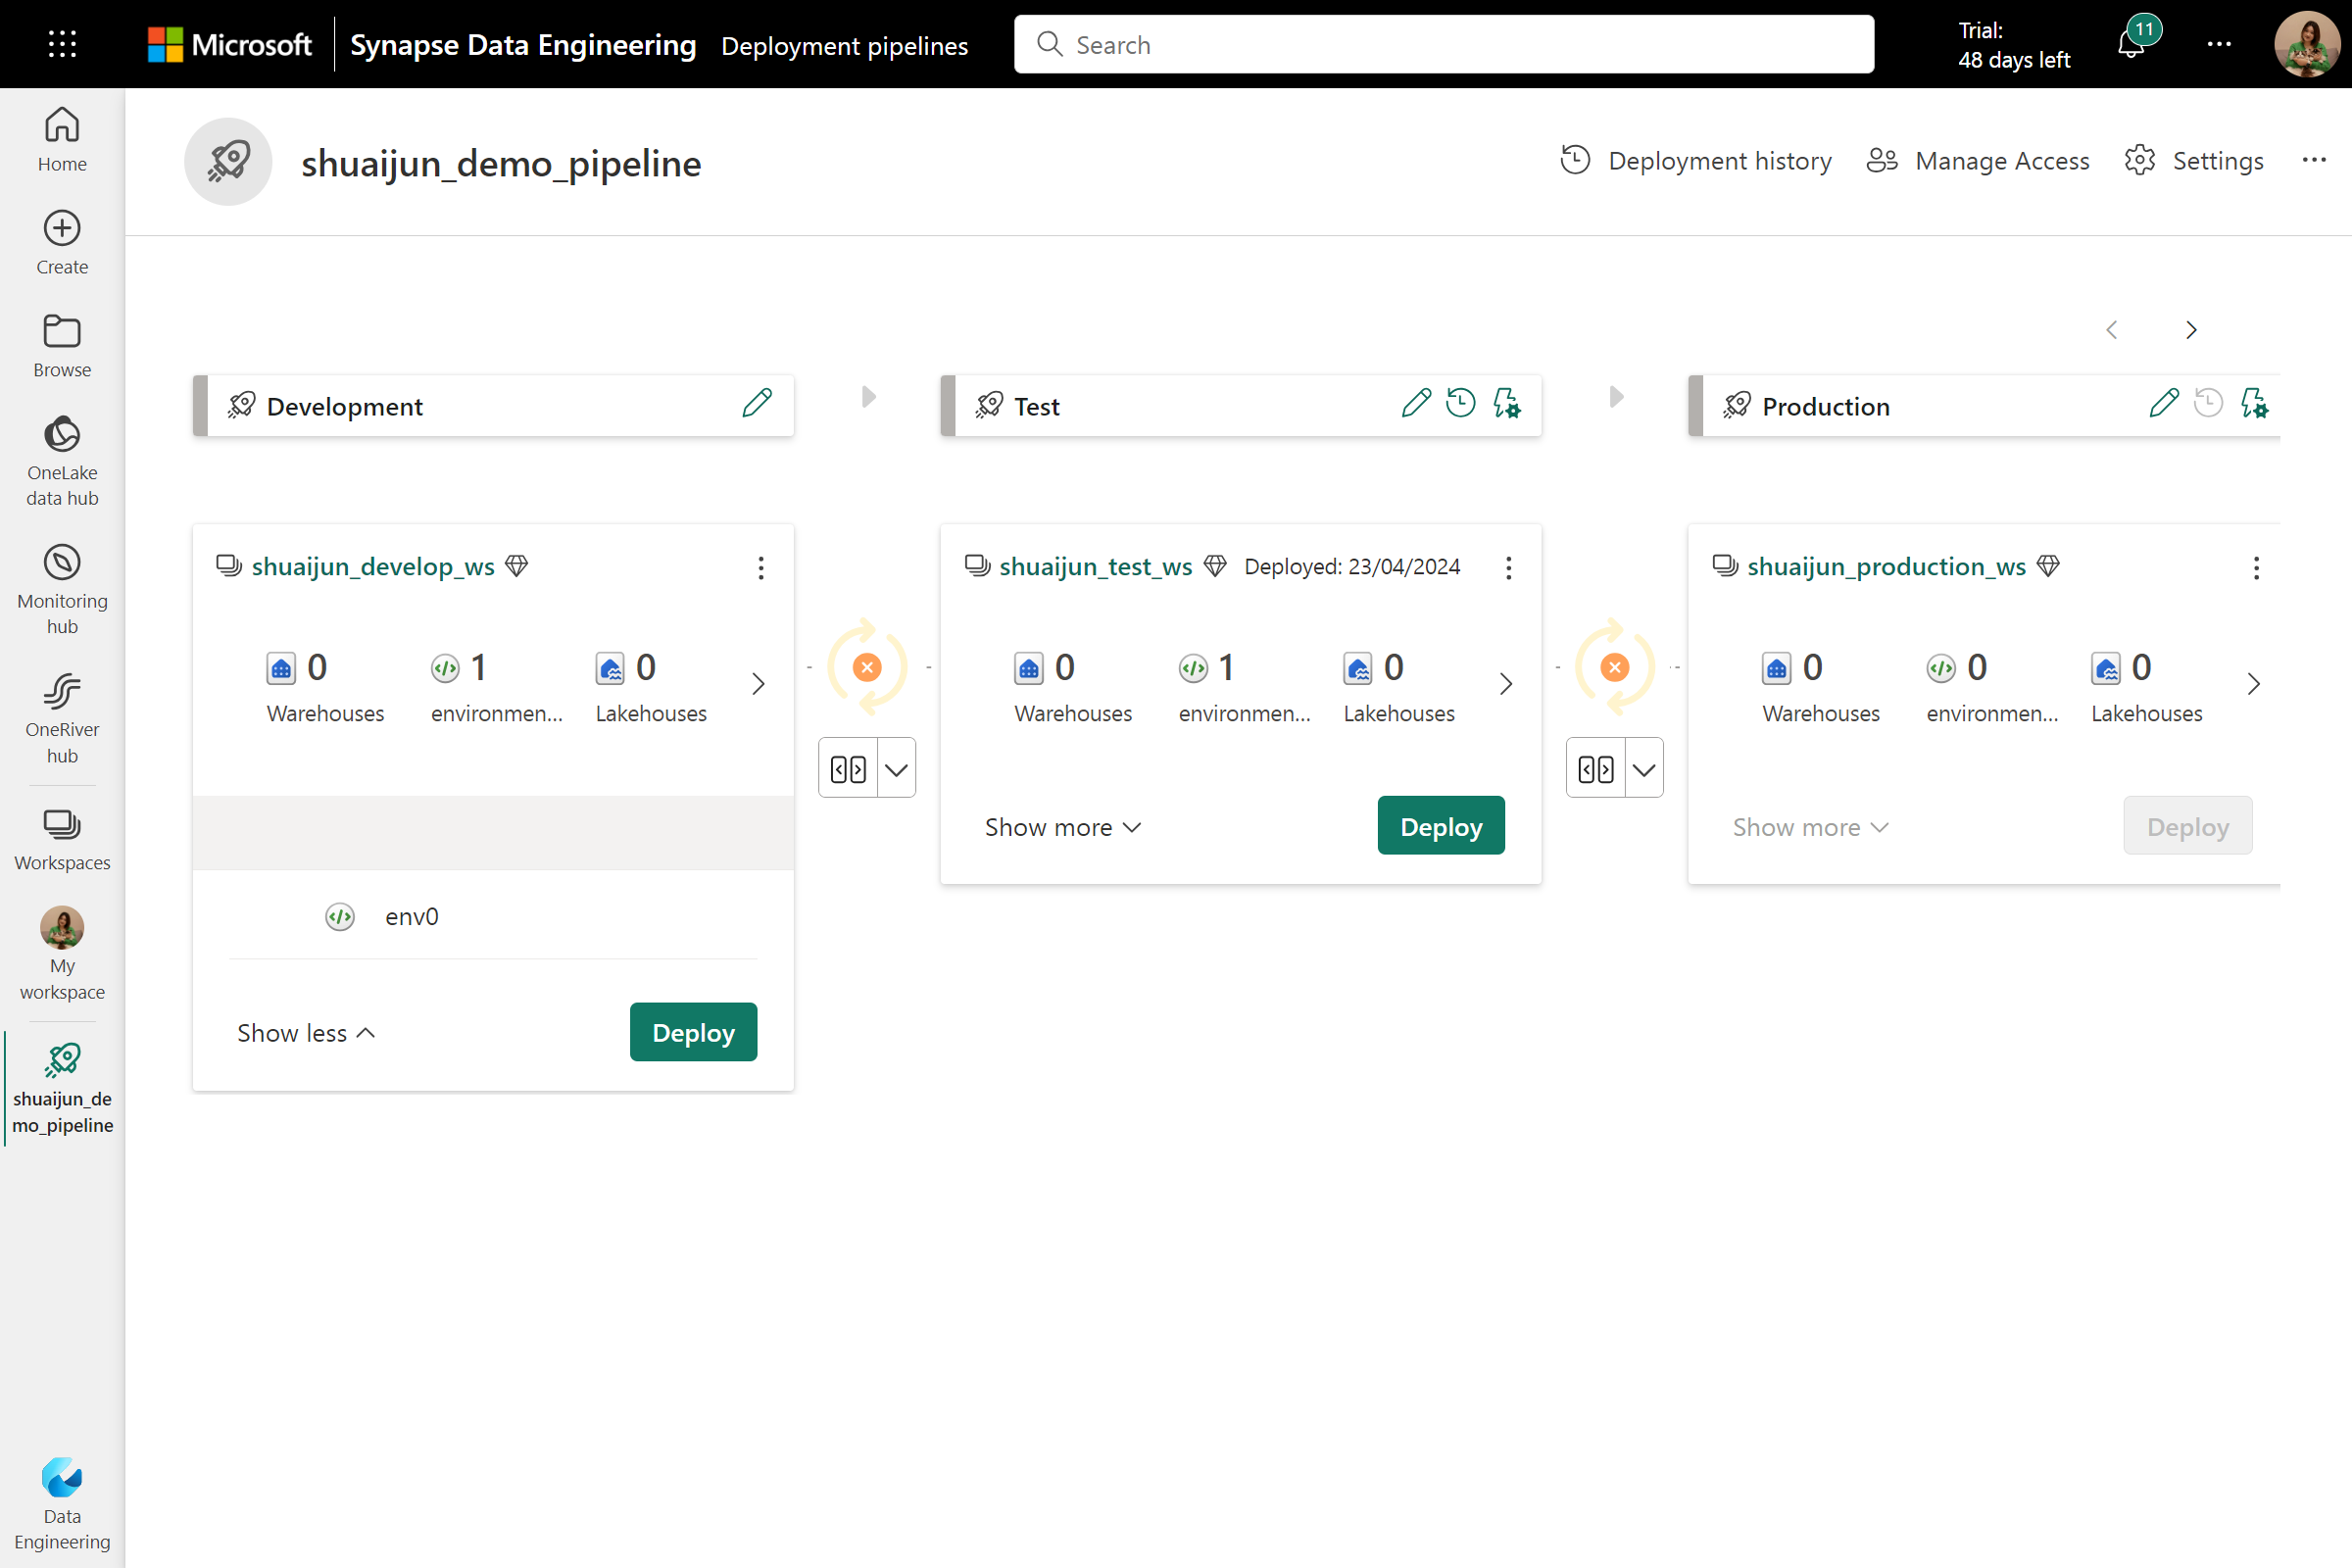Click the pipeline rocket avatar
Viewport: 2352px width, 1568px height.
[x=228, y=161]
